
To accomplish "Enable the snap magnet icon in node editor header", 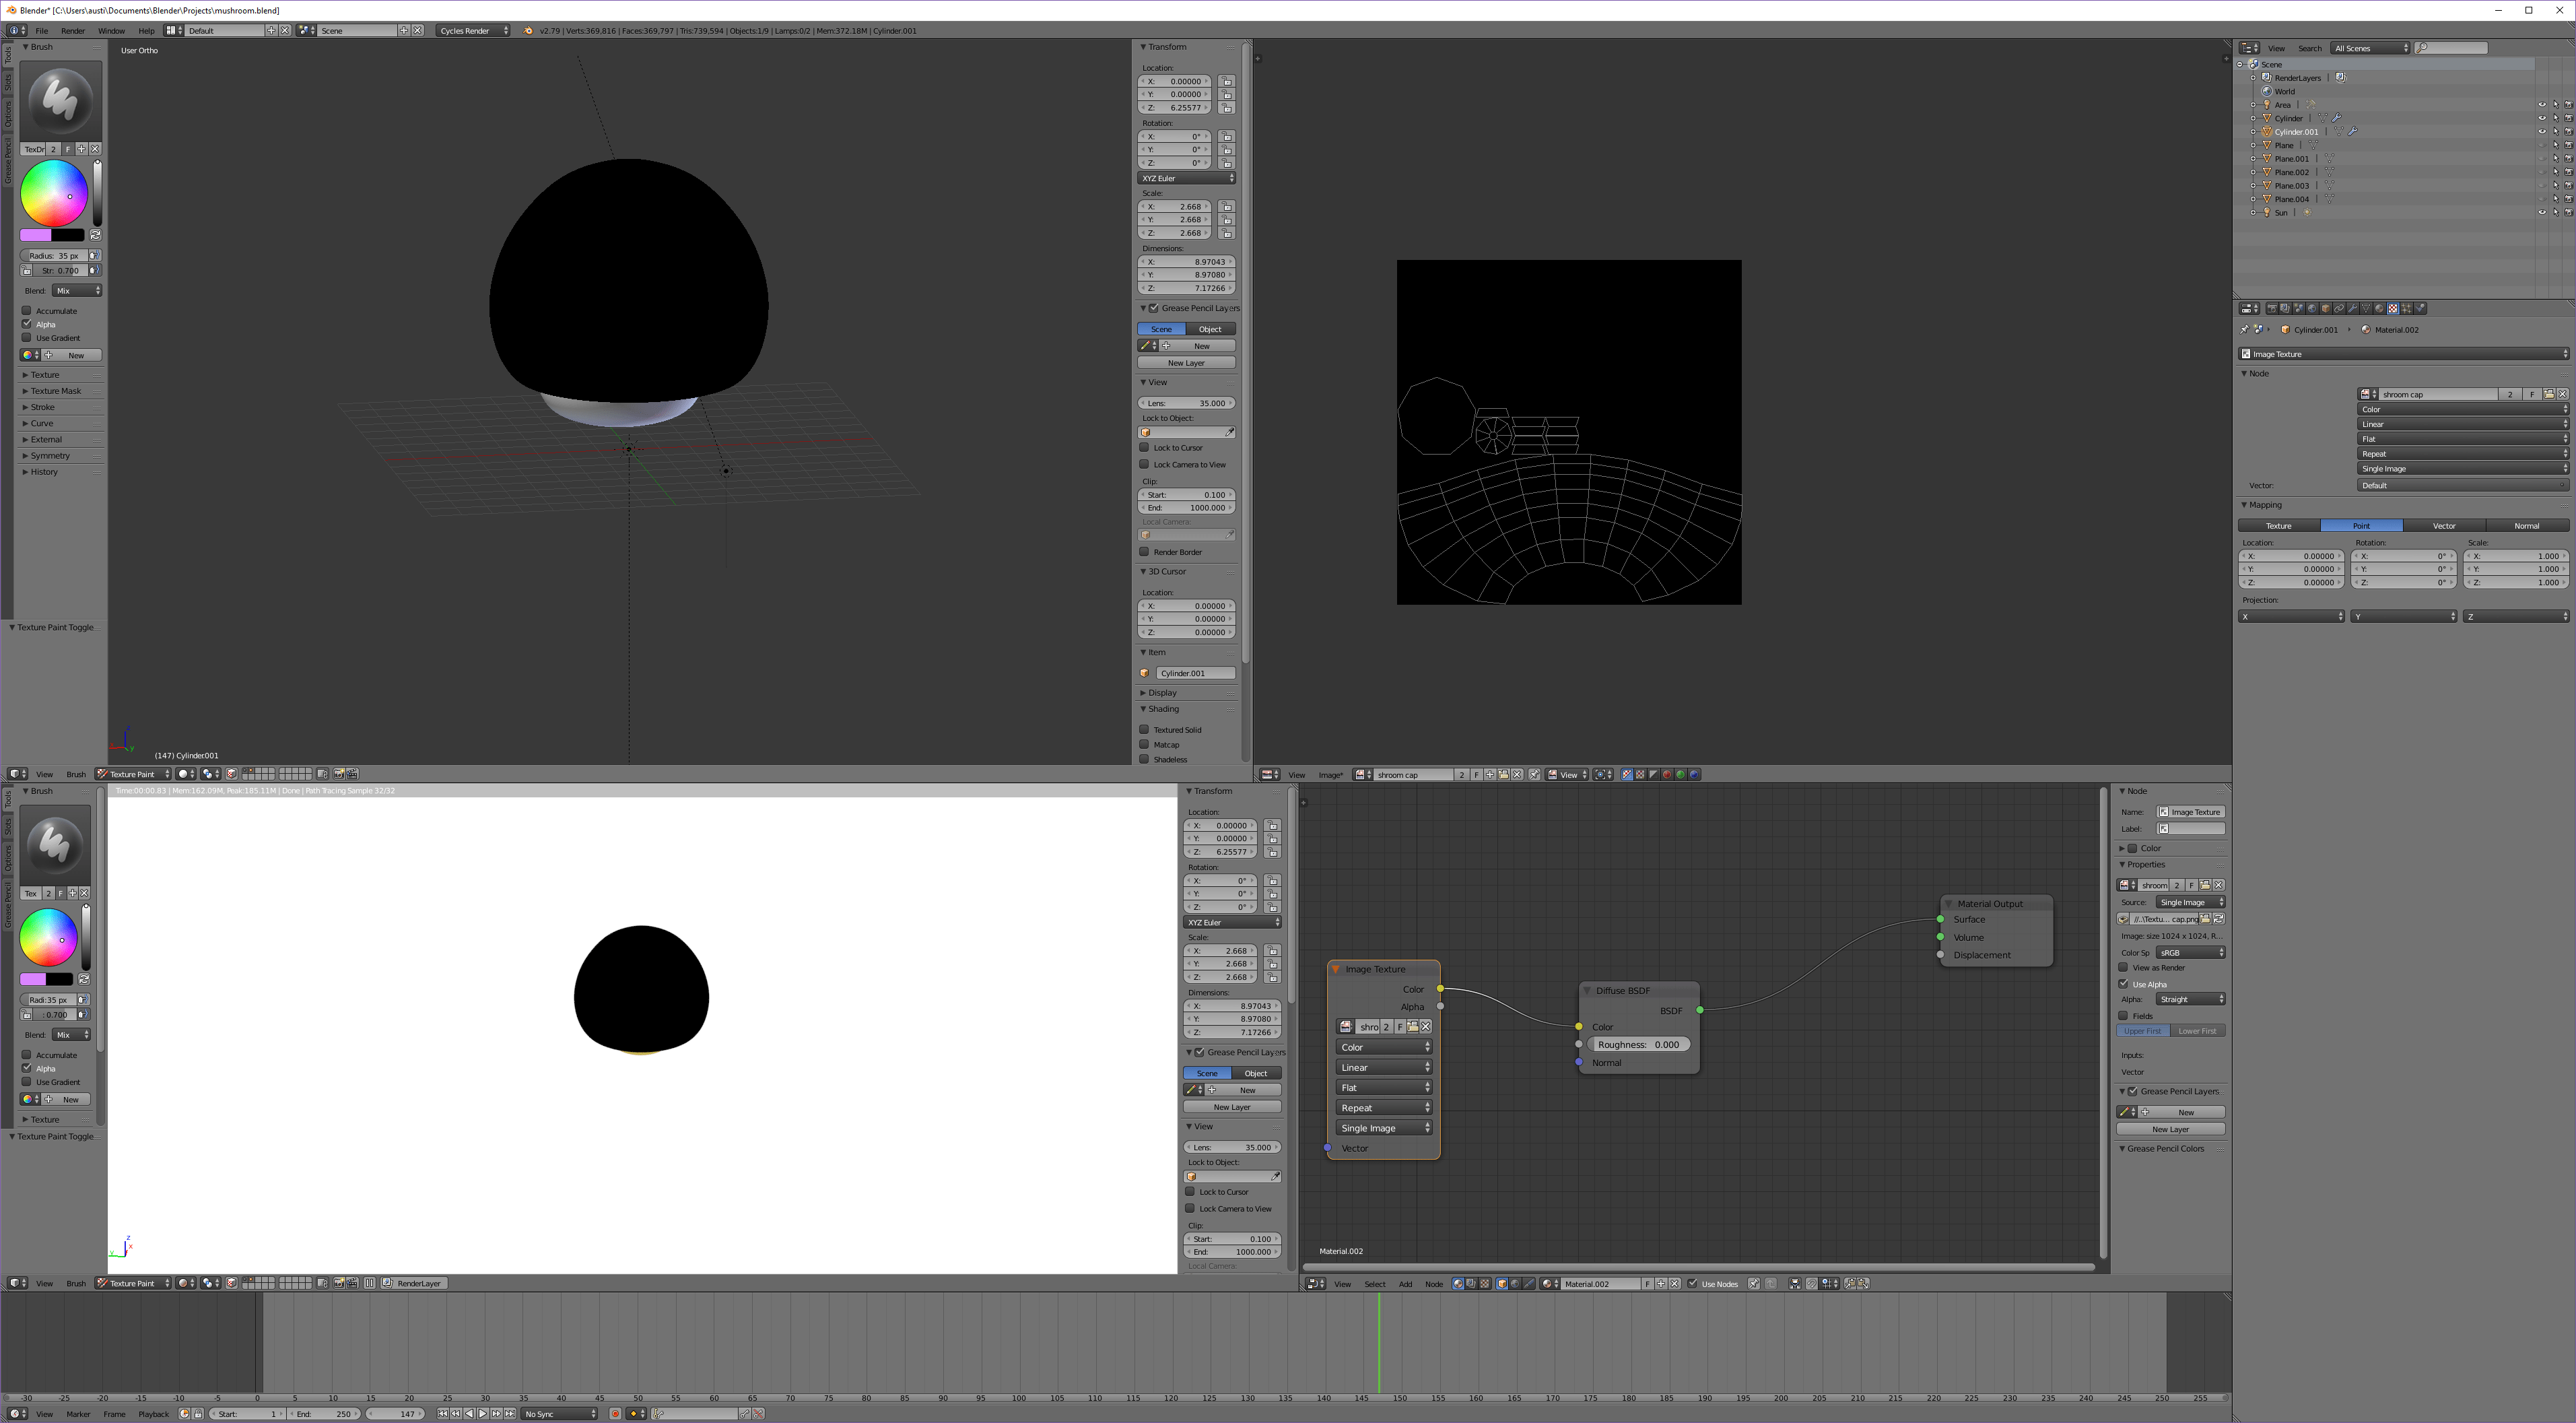I will click(x=1813, y=1285).
